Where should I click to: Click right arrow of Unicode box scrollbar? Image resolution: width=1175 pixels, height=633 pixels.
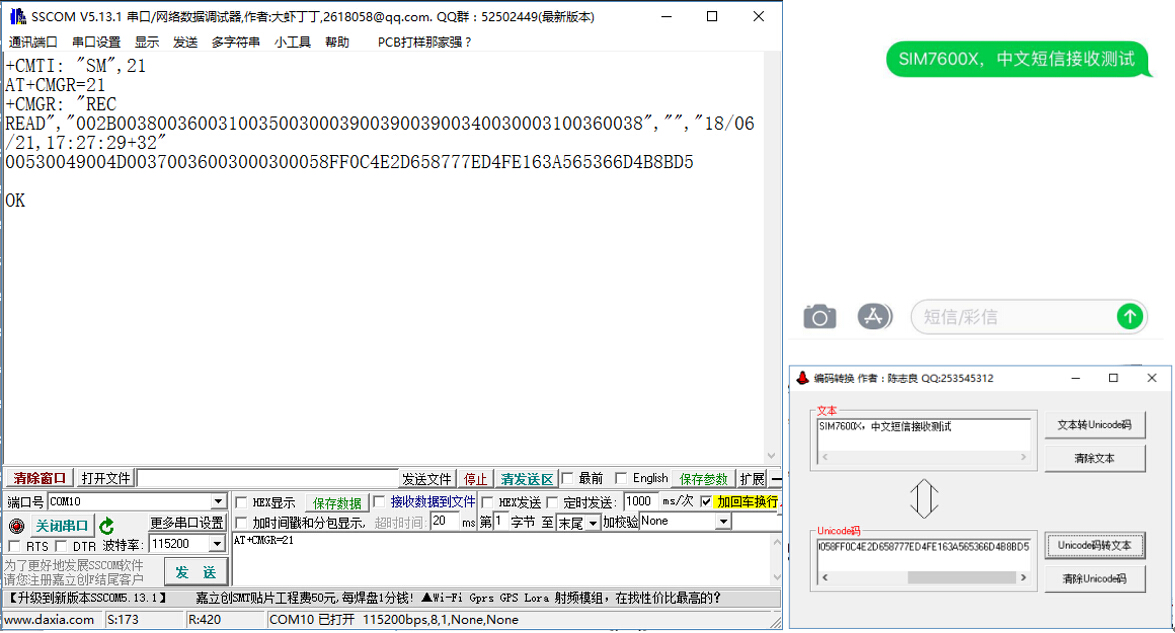1024,578
